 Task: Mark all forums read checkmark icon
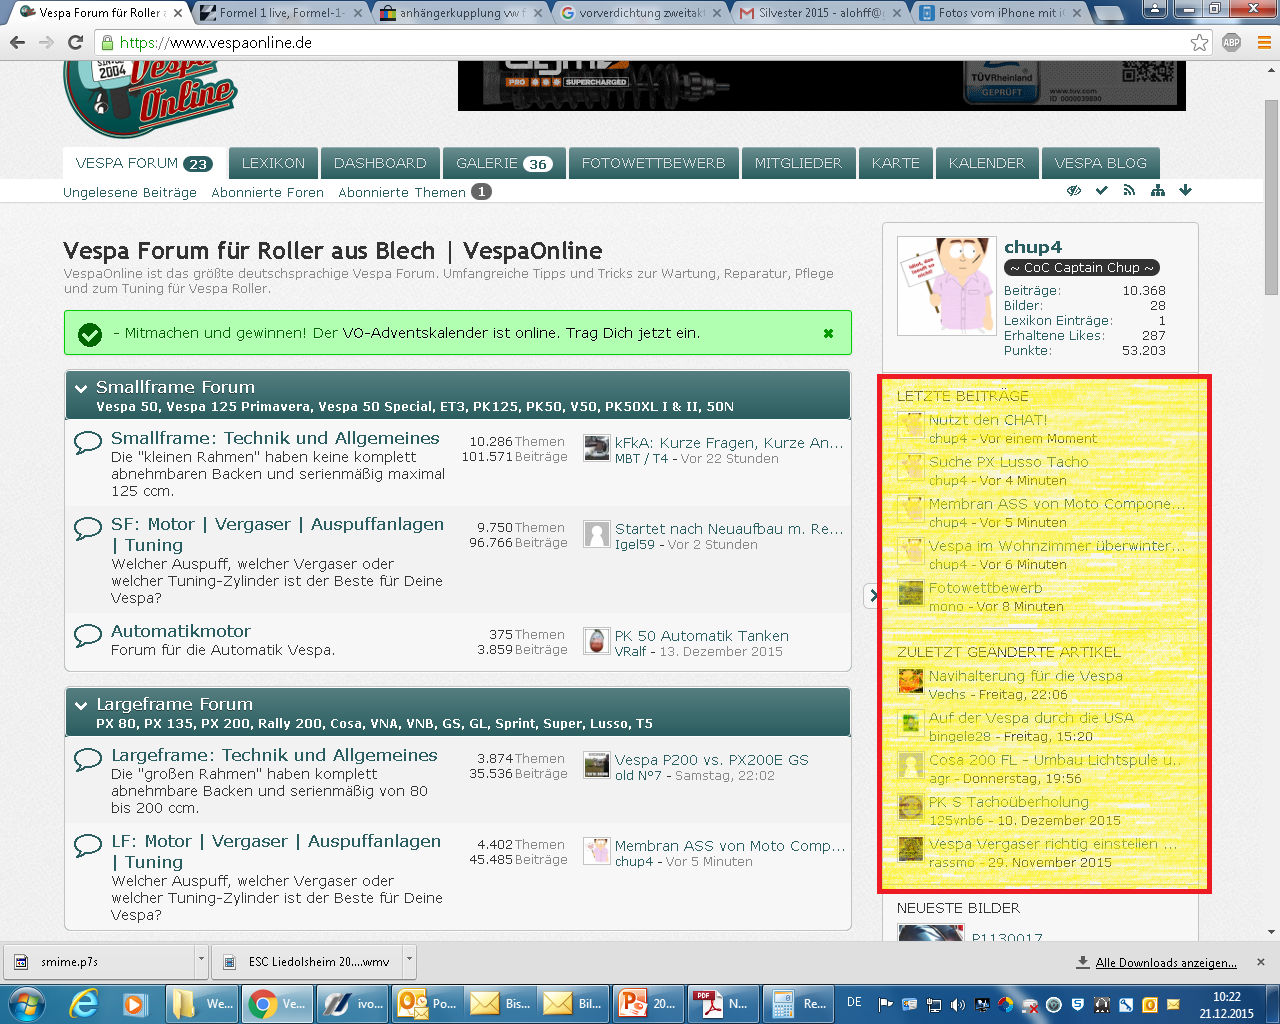point(1101,190)
